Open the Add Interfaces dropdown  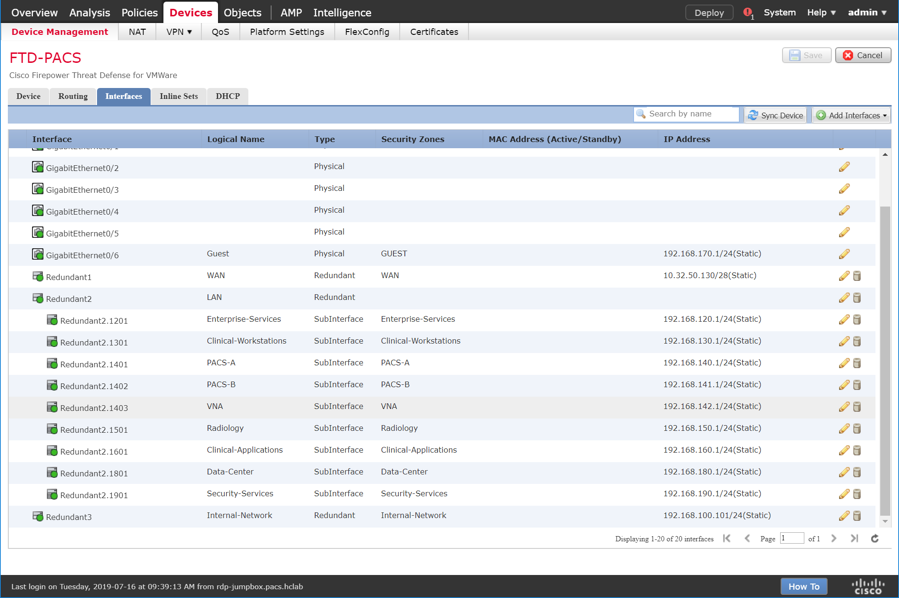pos(851,115)
